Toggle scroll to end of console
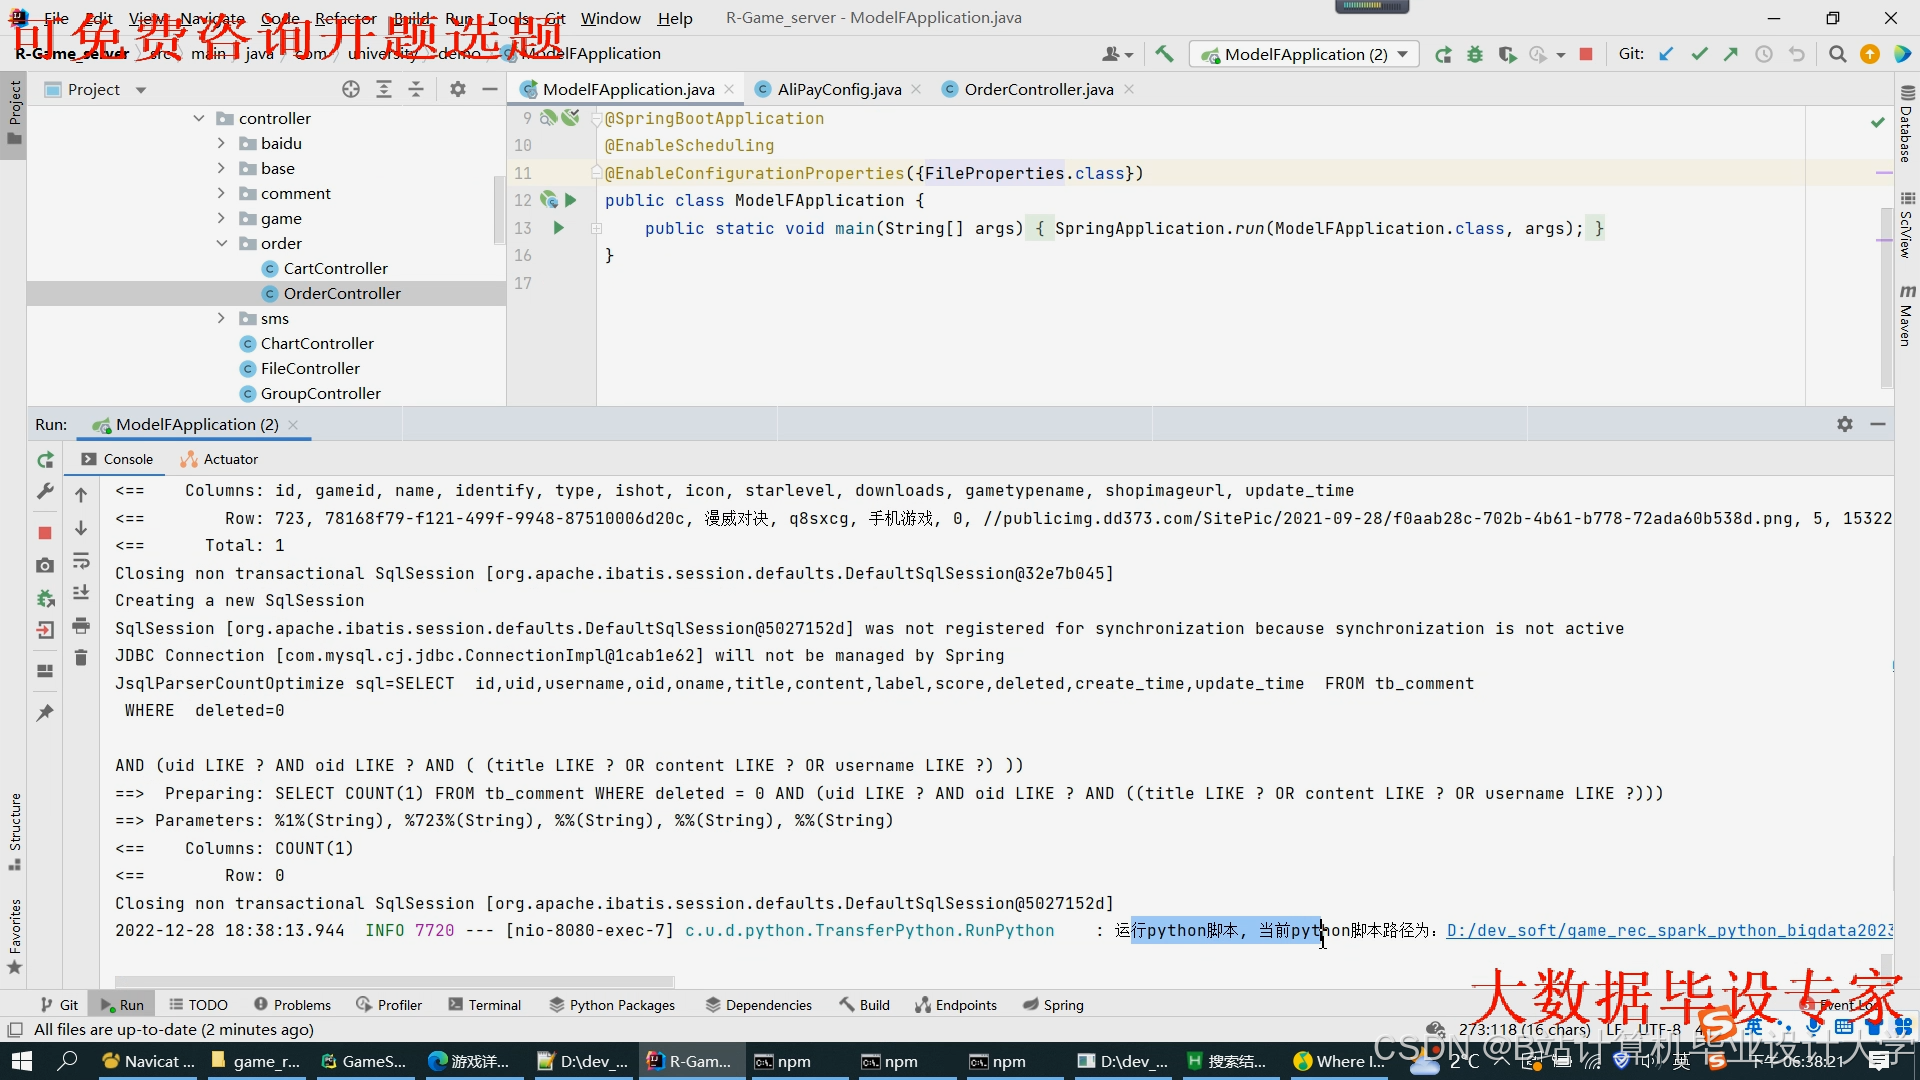 coord(81,593)
